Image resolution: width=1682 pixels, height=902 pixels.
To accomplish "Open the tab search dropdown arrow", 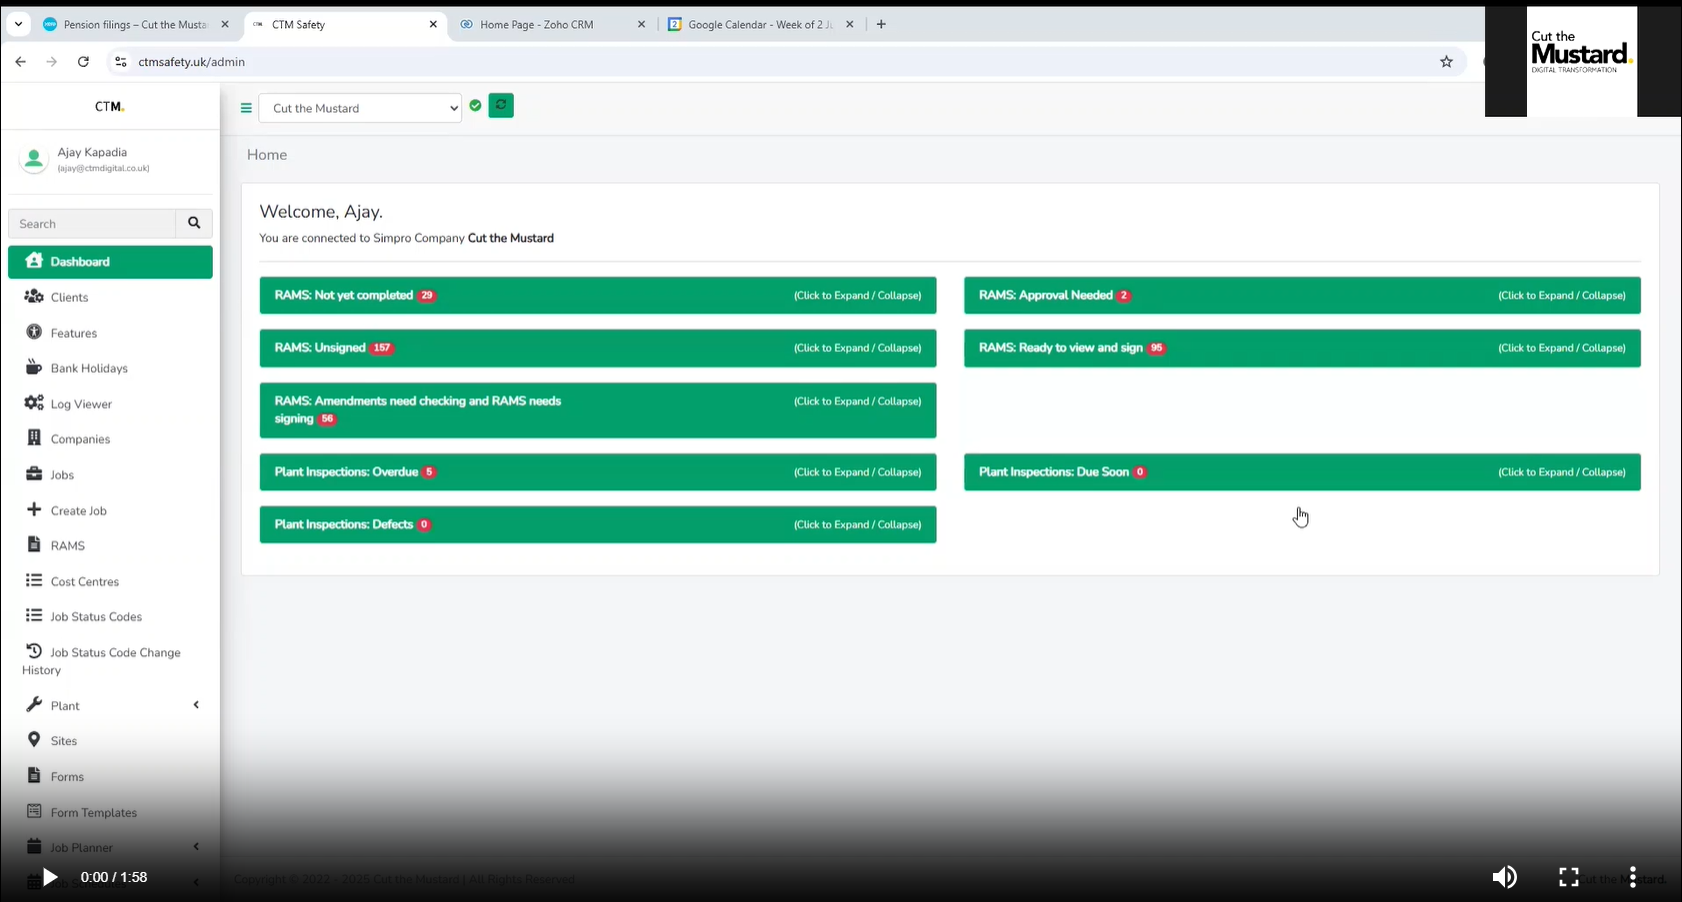I will tap(18, 24).
